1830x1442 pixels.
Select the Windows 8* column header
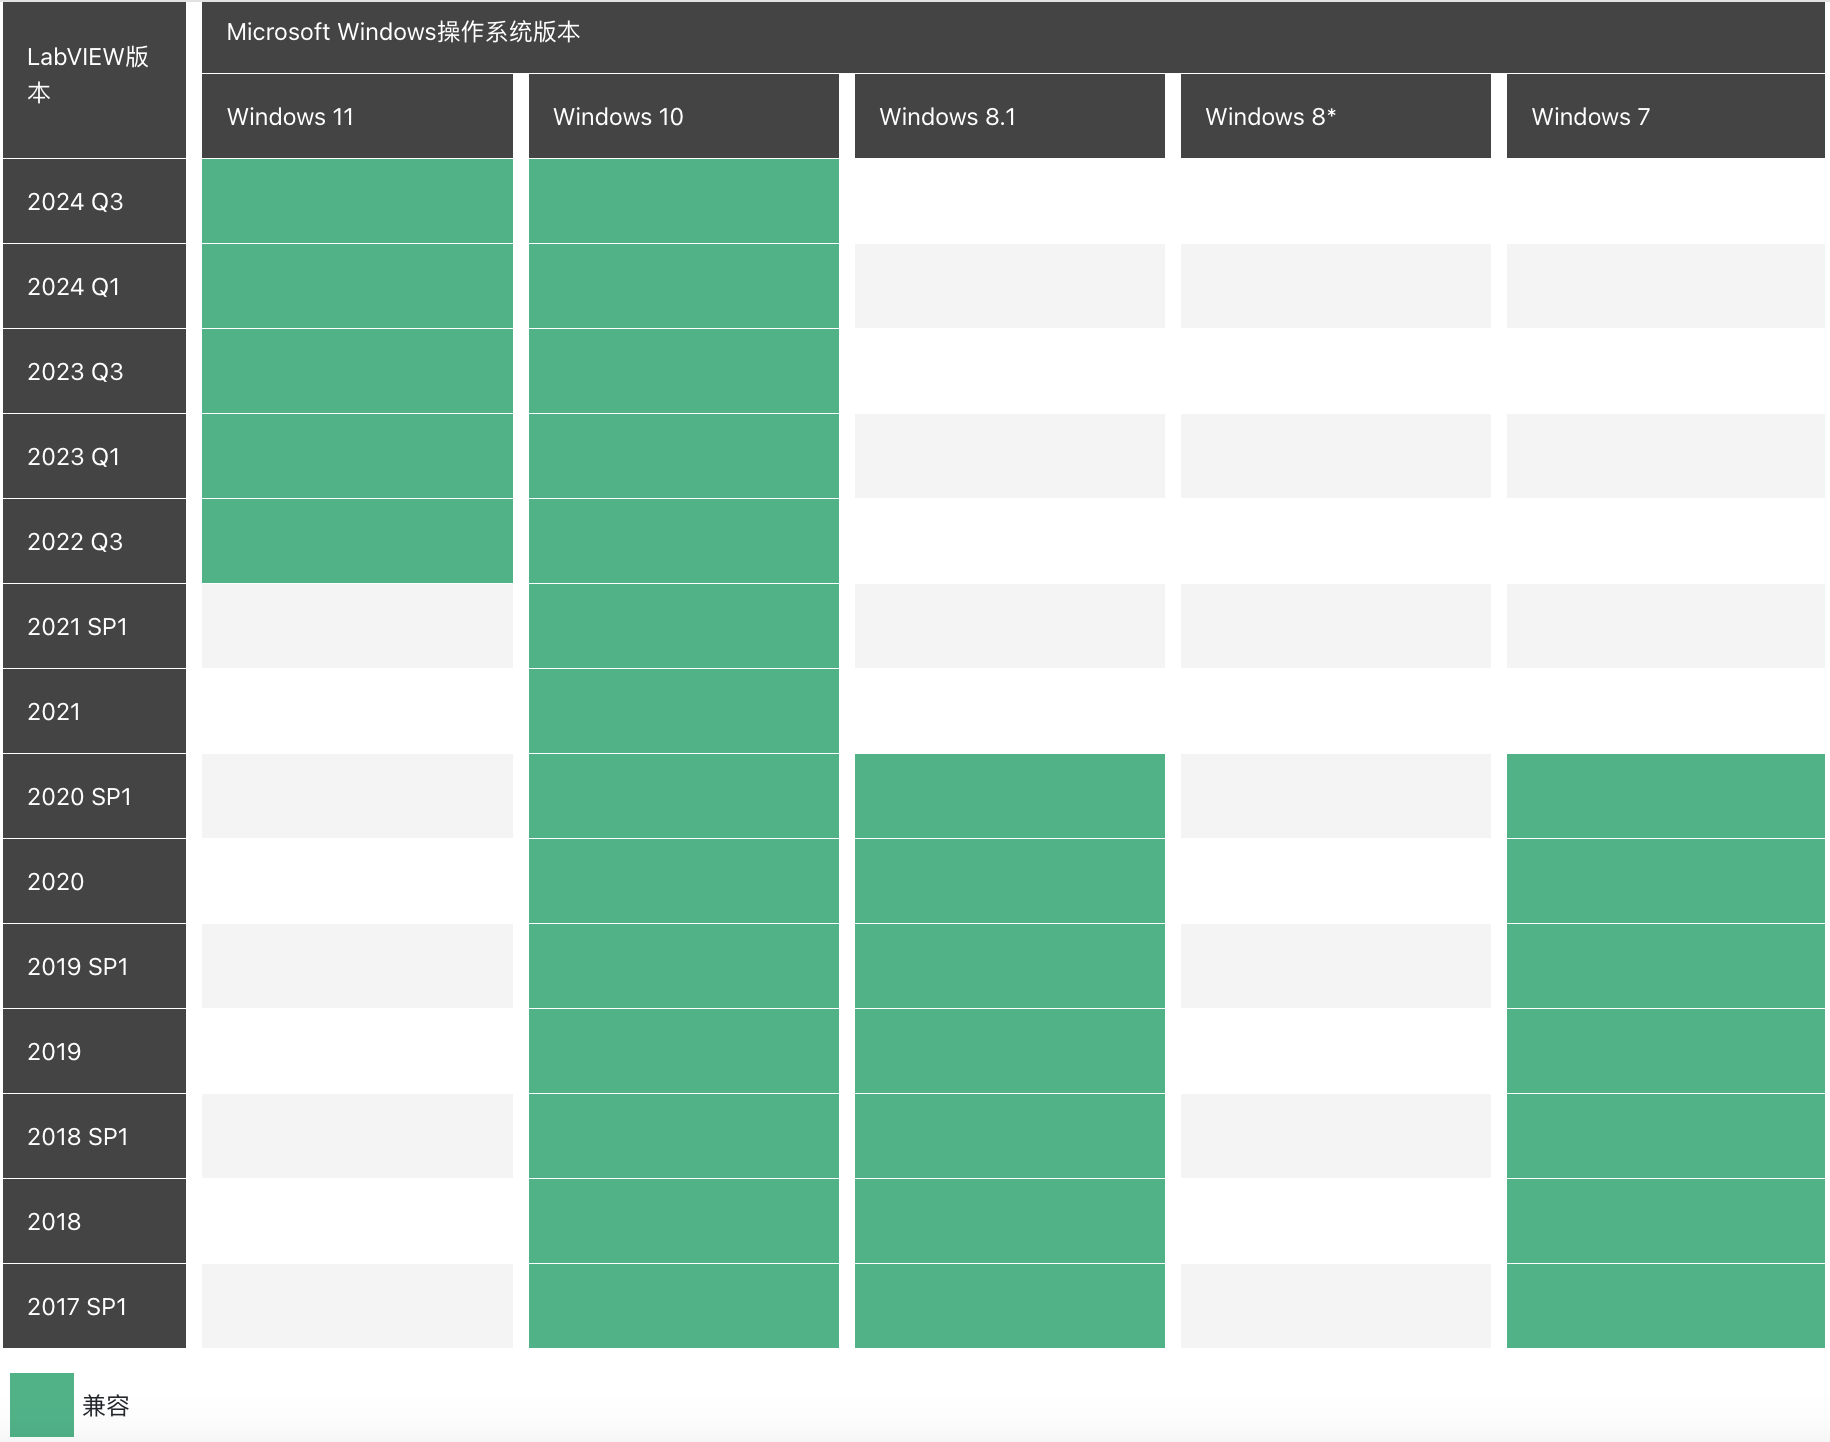click(x=1336, y=116)
